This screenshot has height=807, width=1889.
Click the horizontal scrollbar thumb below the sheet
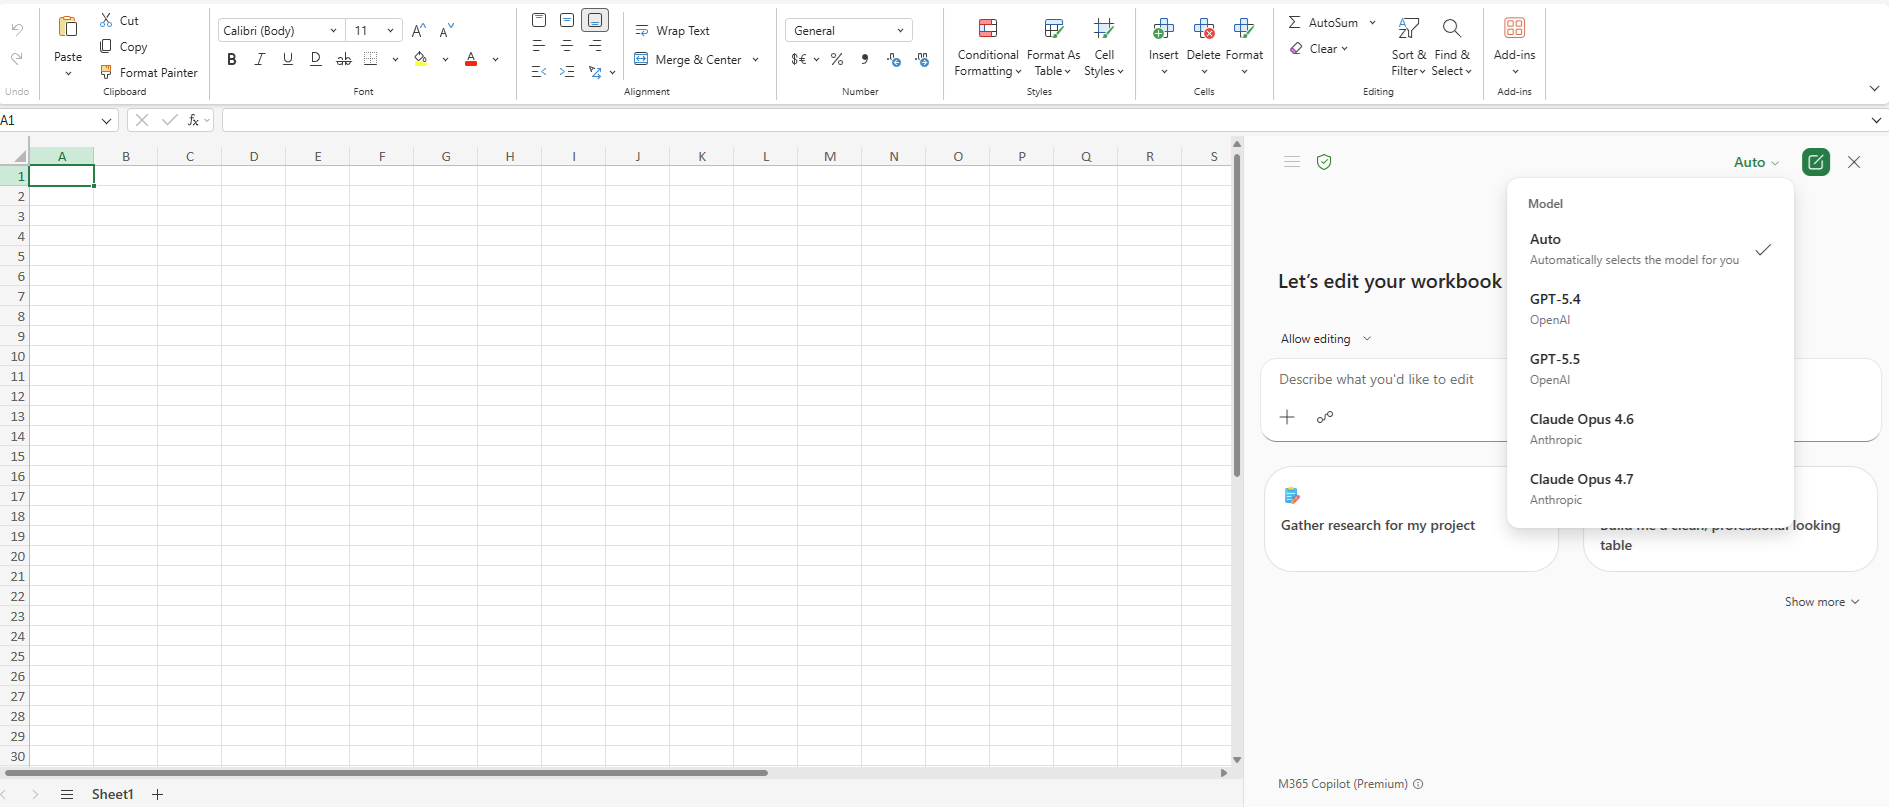point(387,773)
